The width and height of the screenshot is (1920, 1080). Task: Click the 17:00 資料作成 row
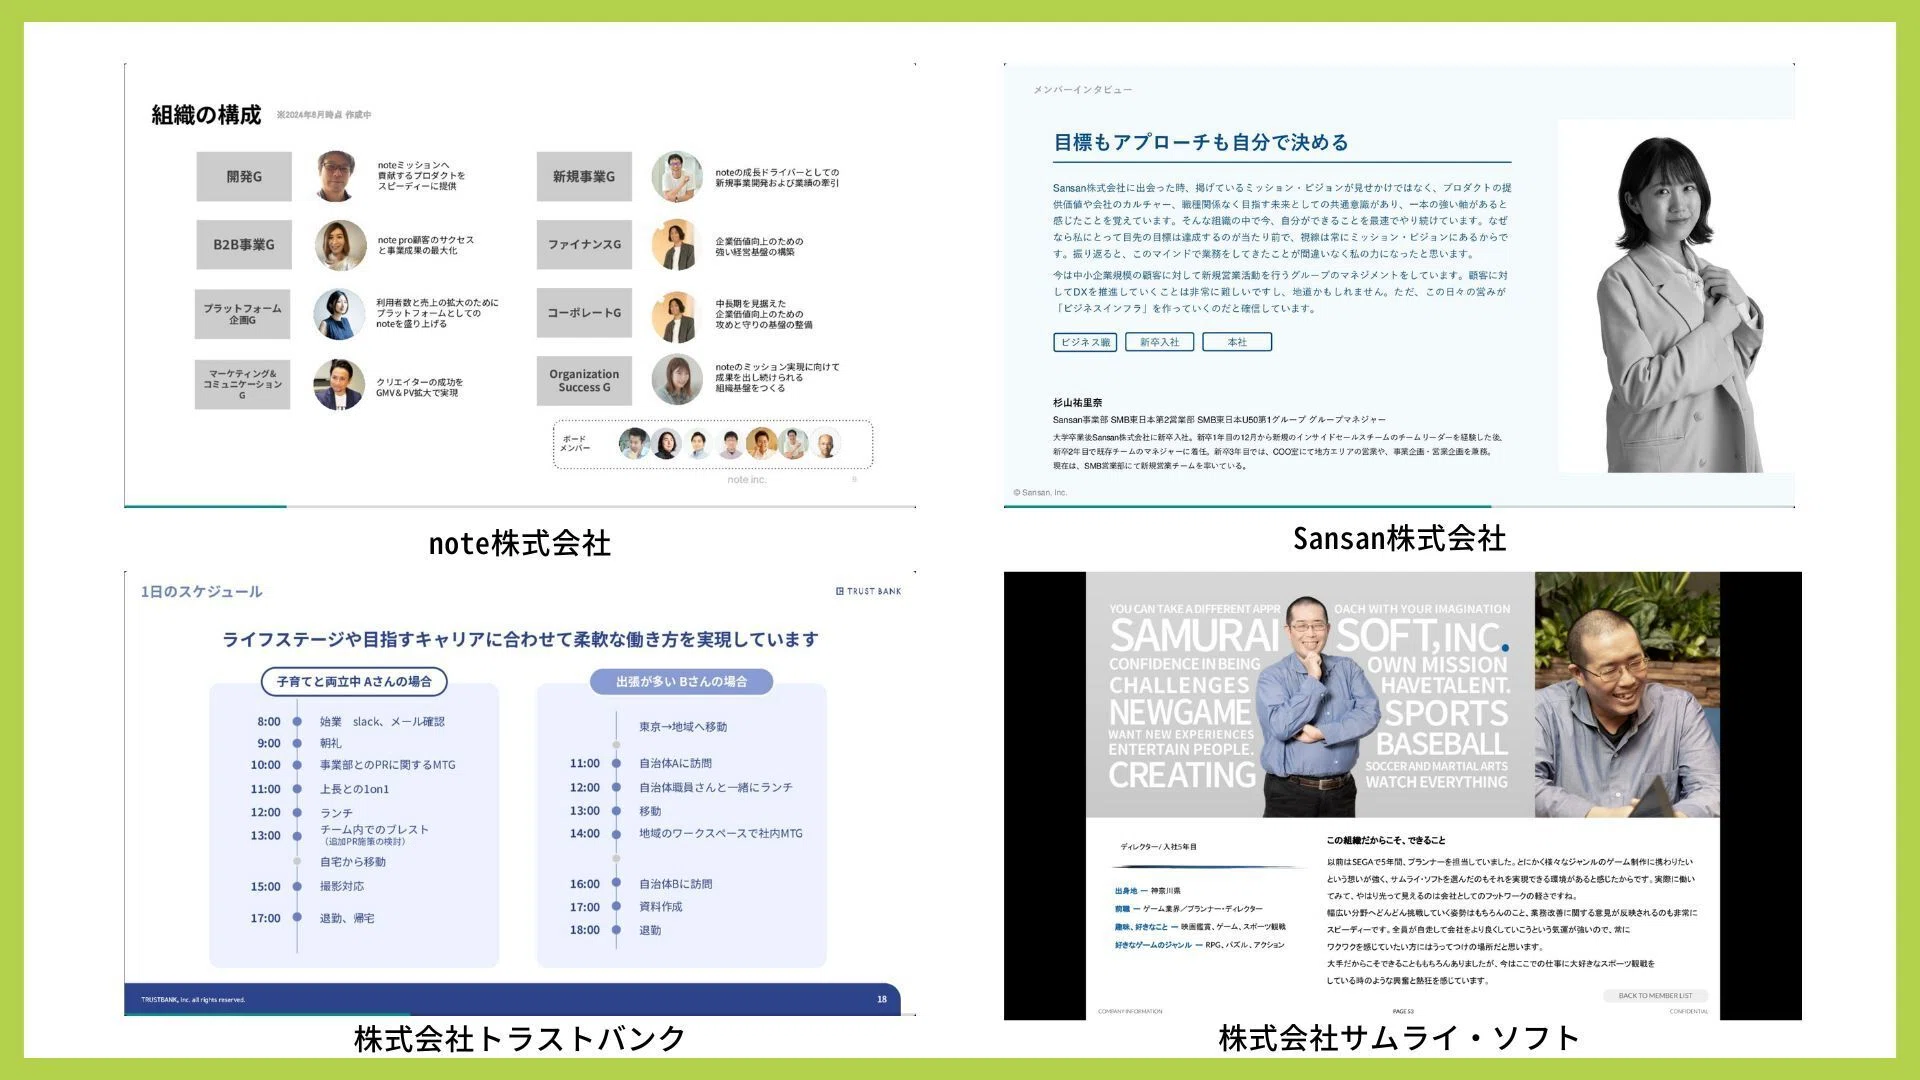tap(626, 908)
